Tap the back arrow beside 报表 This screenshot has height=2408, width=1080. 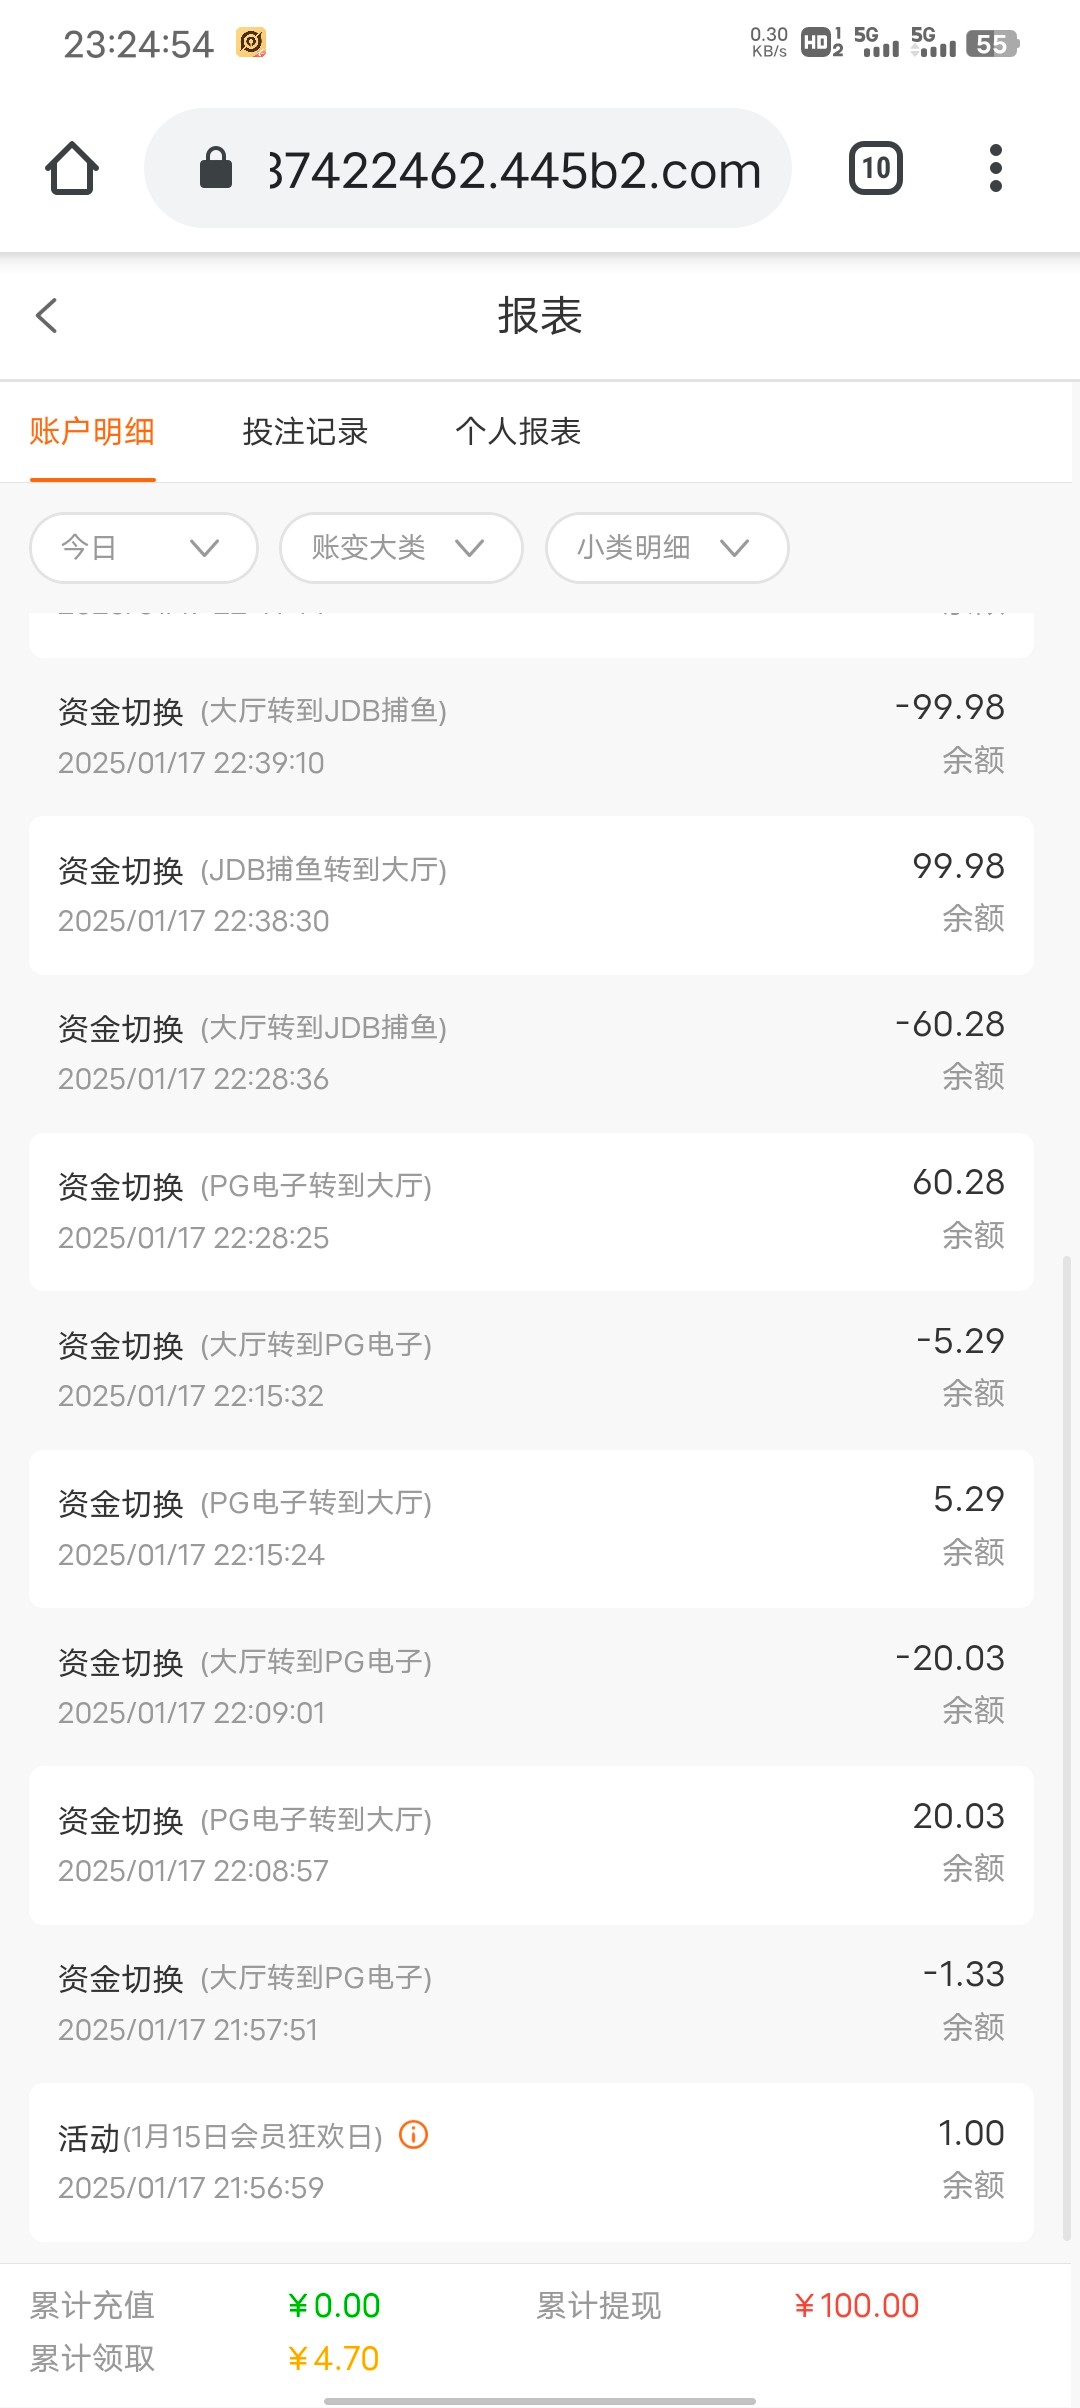47,316
